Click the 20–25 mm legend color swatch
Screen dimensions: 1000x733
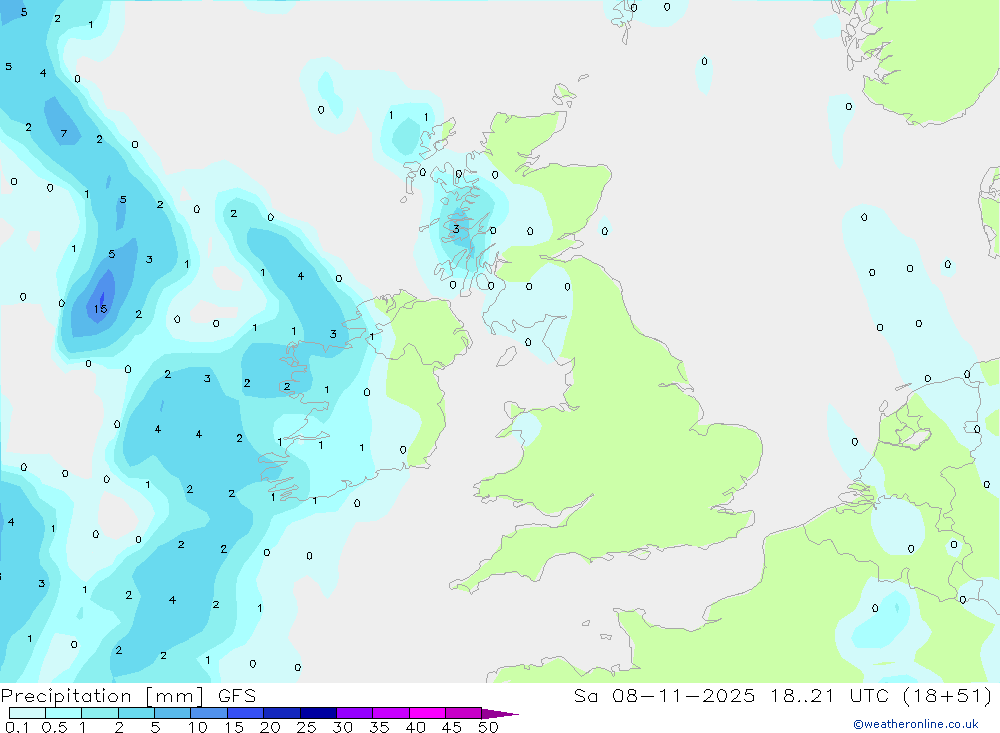click(282, 713)
